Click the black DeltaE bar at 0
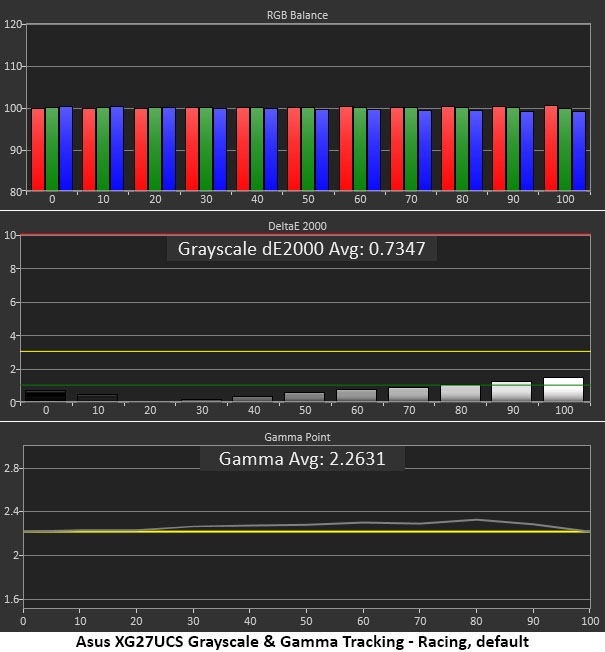 point(45,396)
